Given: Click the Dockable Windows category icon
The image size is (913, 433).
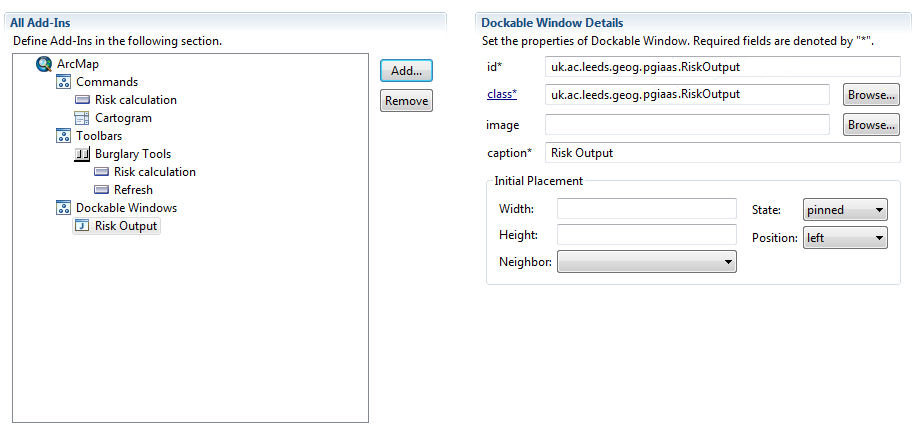Looking at the screenshot, I should pyautogui.click(x=63, y=208).
